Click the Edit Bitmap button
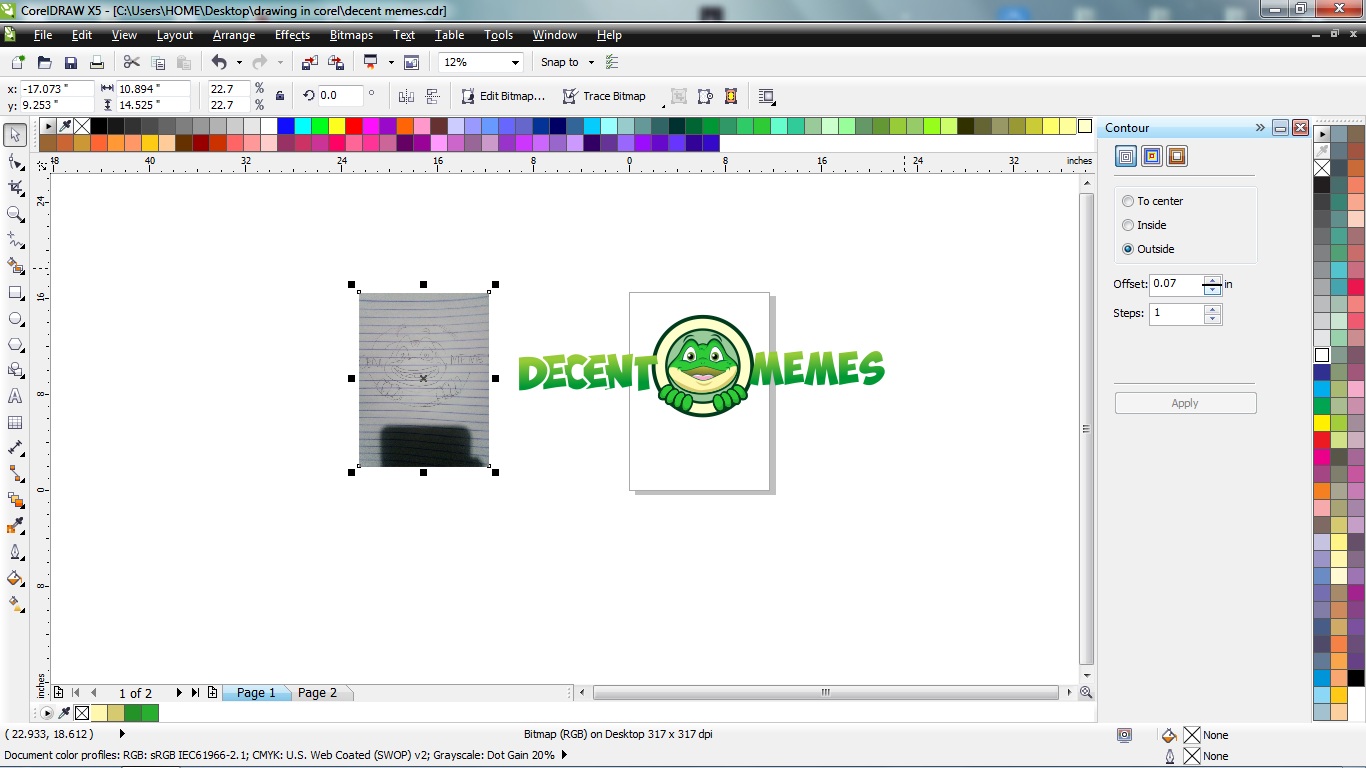This screenshot has height=768, width=1366. coord(503,96)
